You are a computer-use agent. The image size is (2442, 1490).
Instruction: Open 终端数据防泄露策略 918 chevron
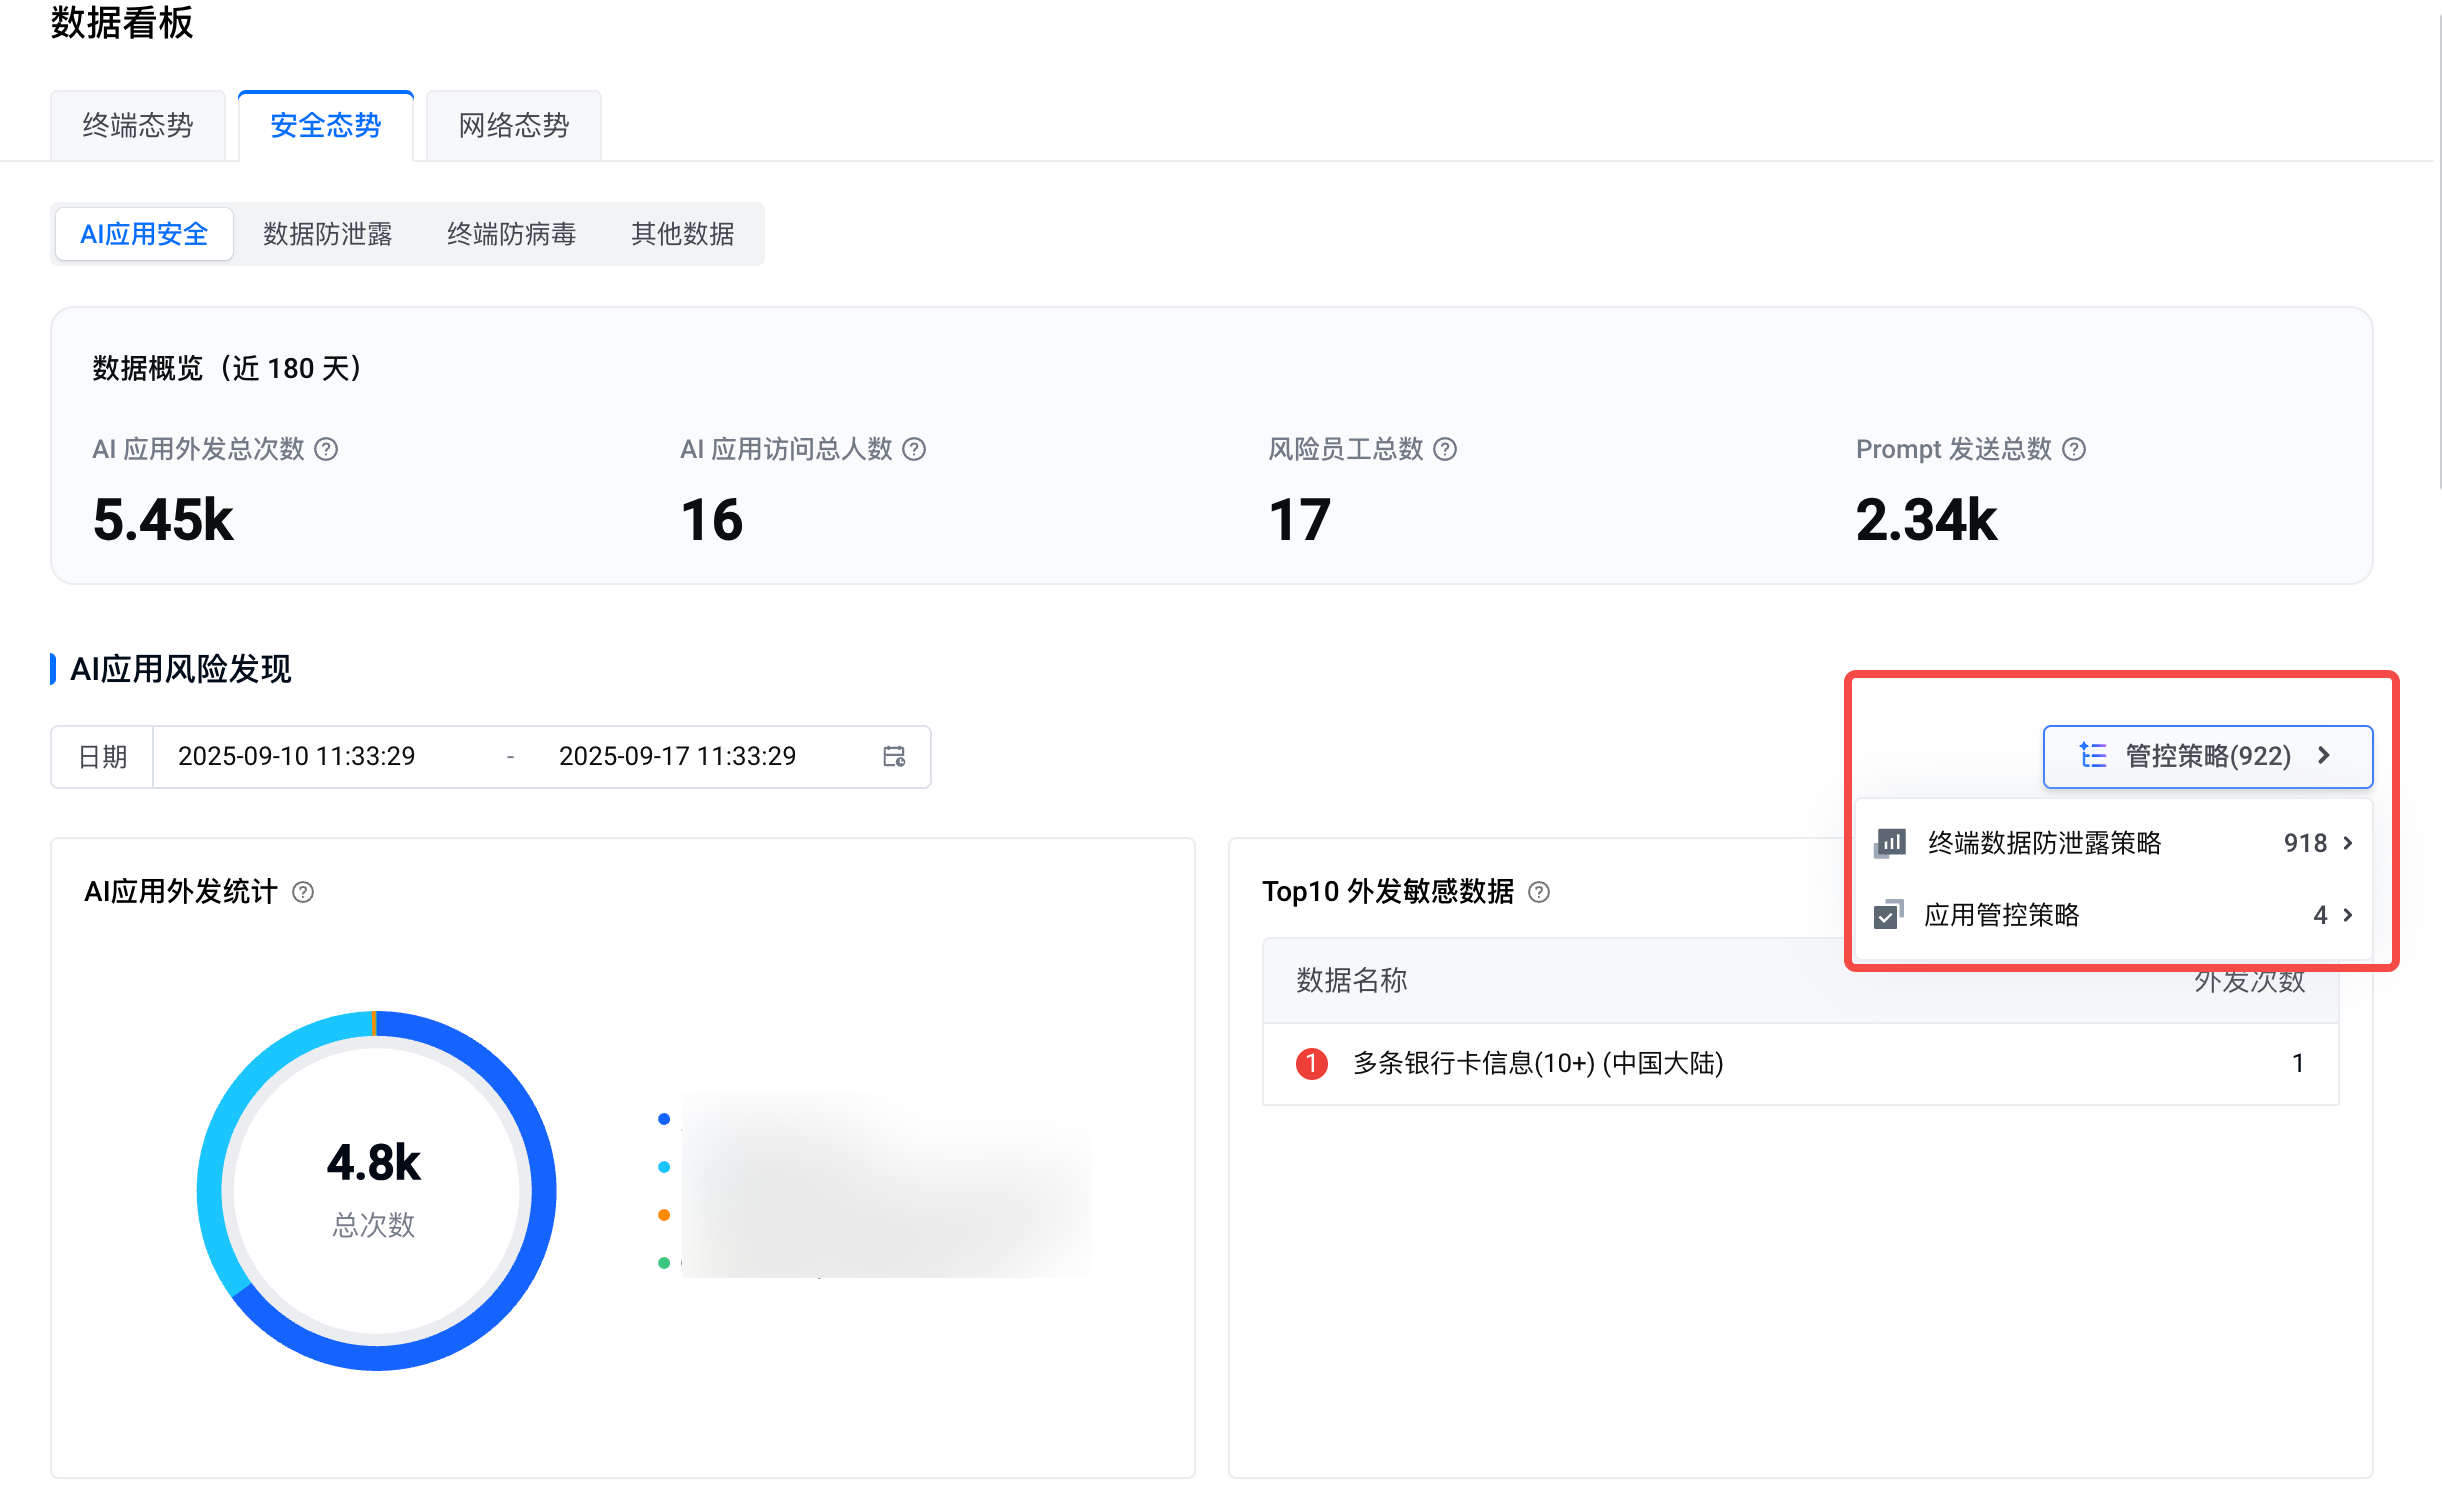pyautogui.click(x=2347, y=843)
